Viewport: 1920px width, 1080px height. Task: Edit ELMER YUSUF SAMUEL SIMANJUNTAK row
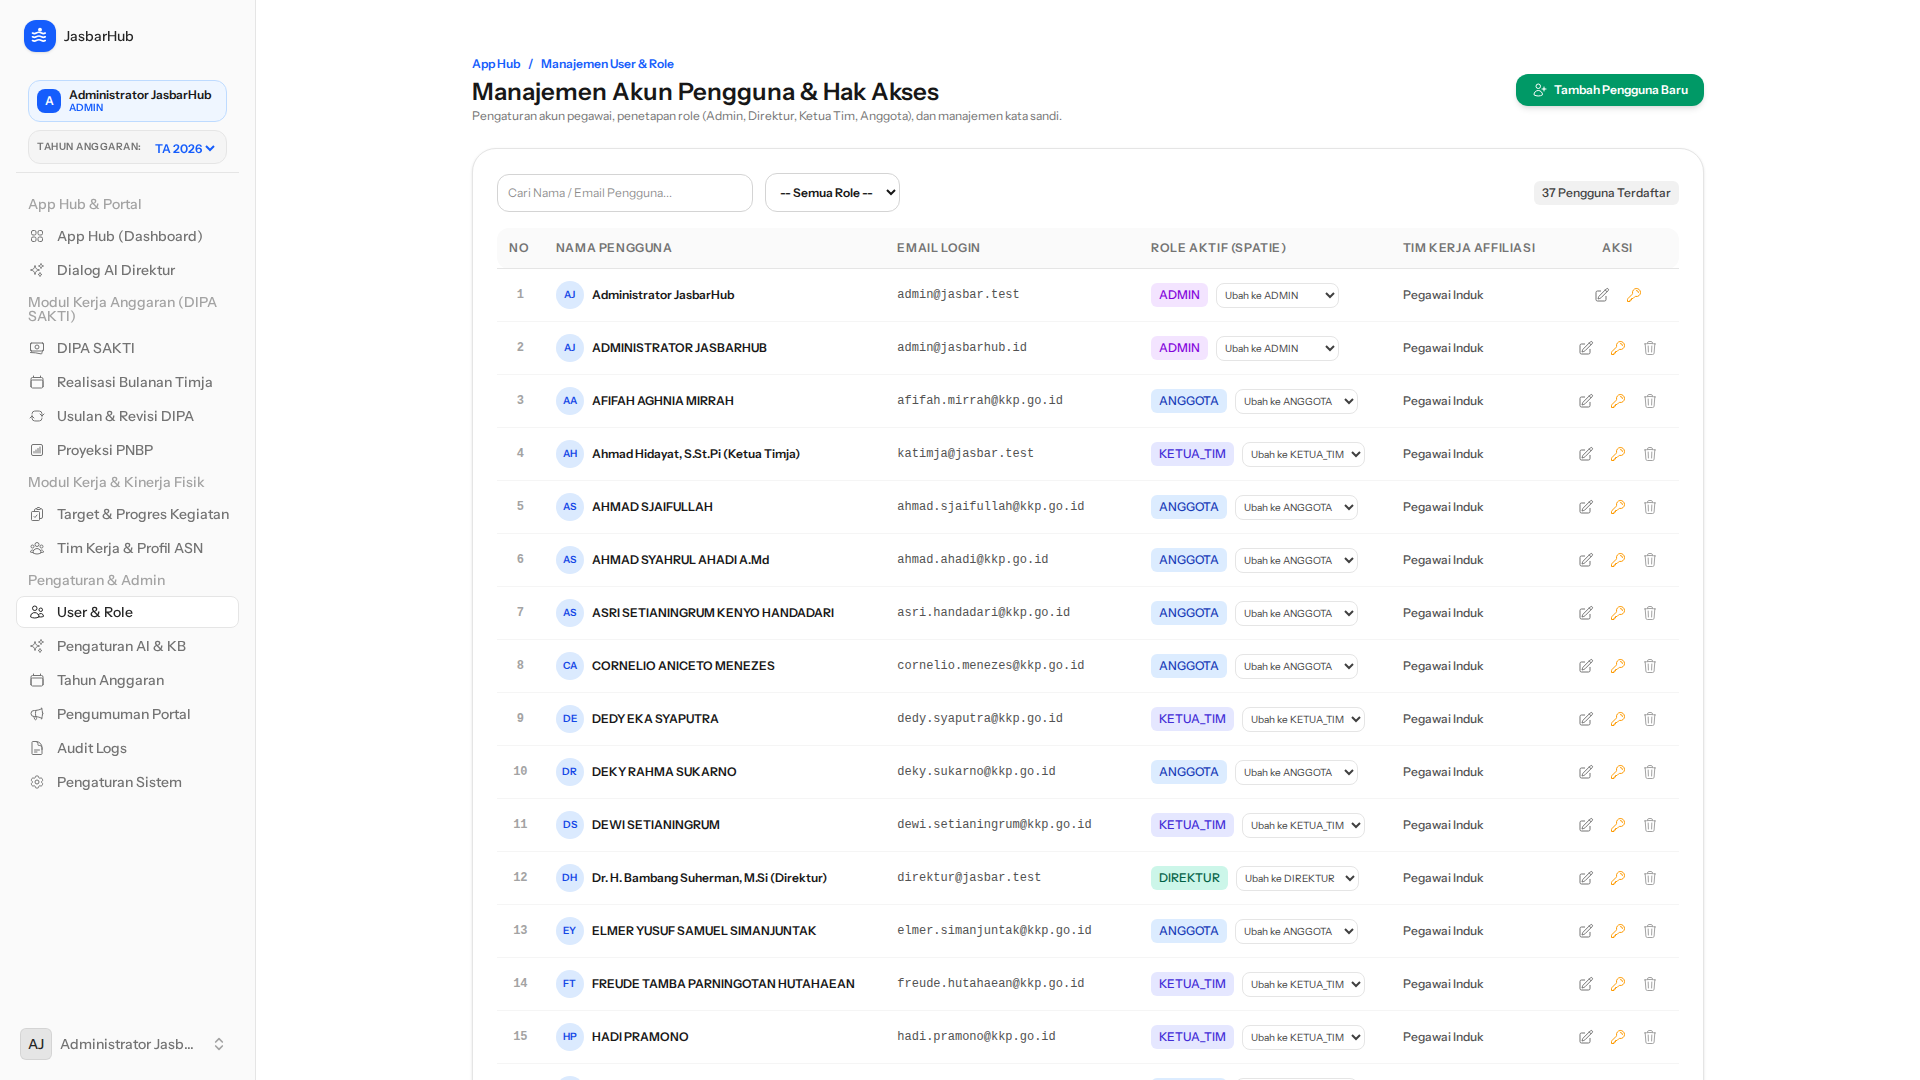click(1585, 931)
